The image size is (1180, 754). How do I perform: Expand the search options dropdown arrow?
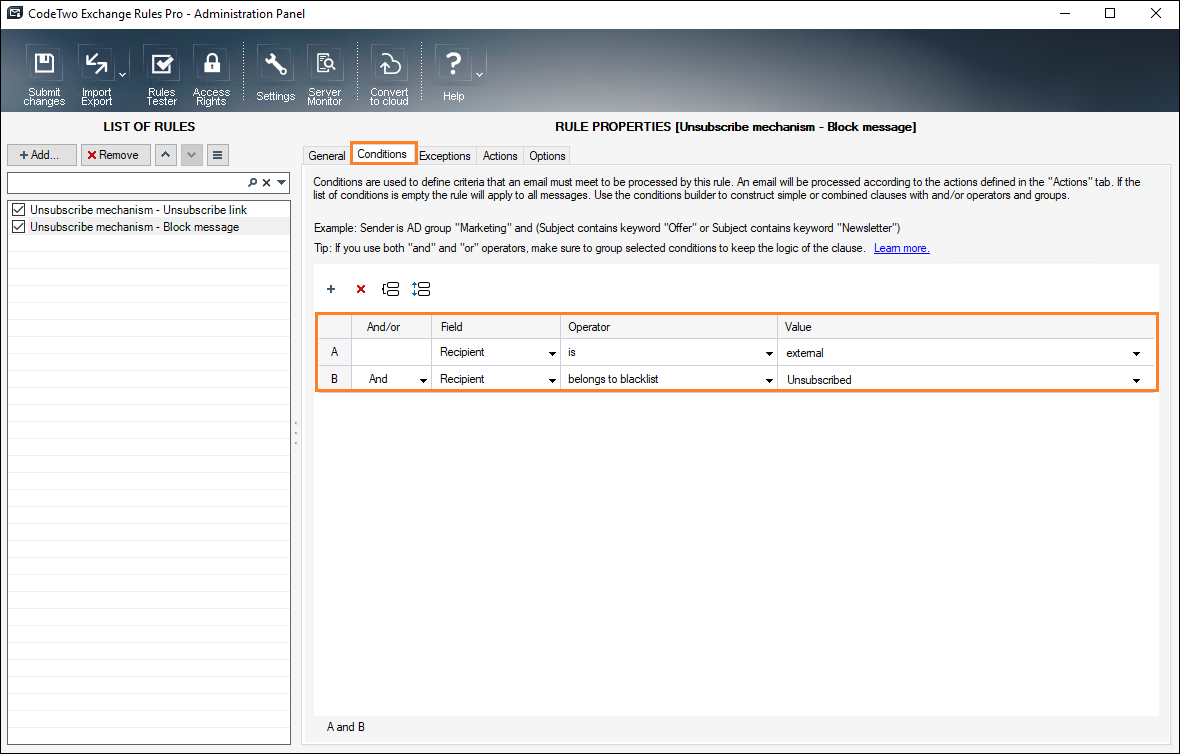click(x=281, y=183)
